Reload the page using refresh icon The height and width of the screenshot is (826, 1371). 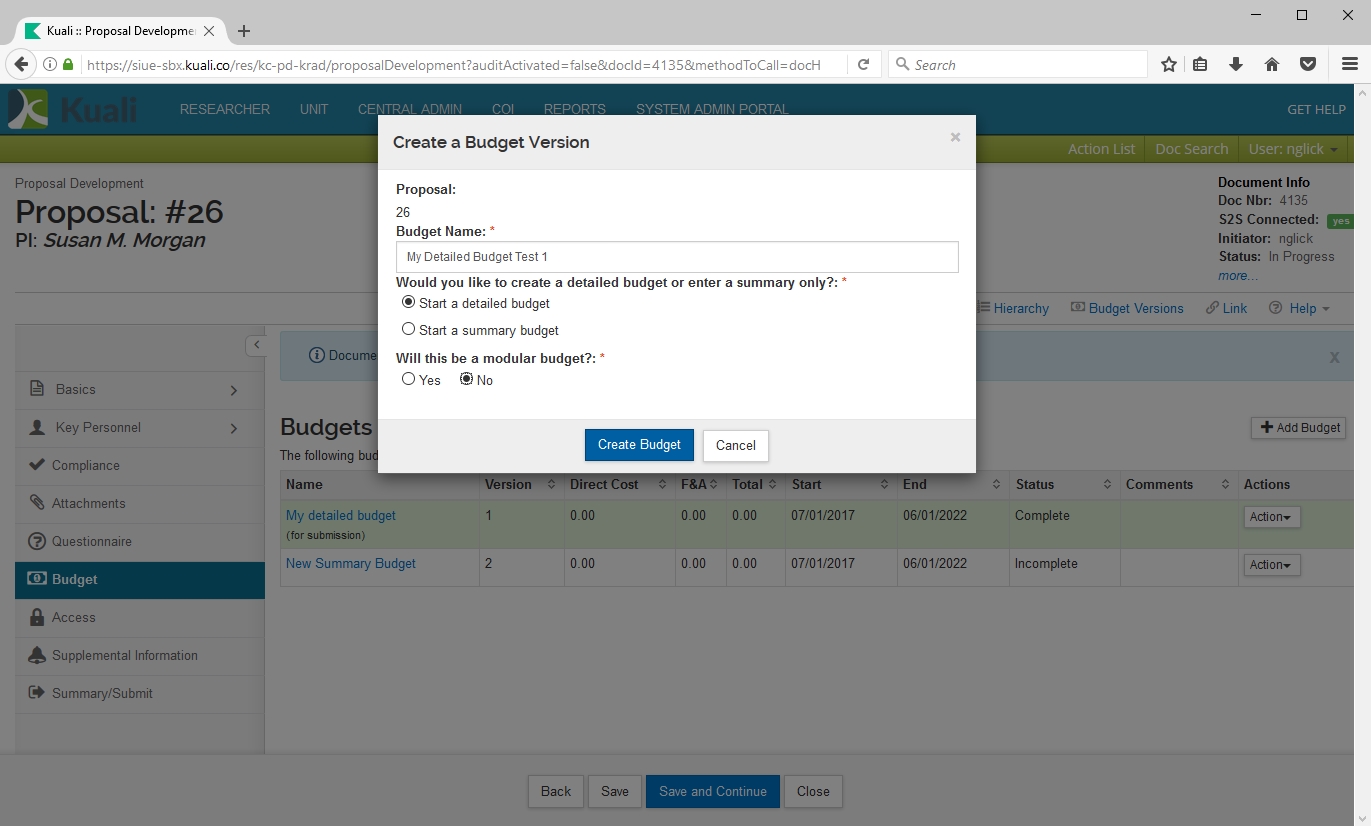point(863,65)
